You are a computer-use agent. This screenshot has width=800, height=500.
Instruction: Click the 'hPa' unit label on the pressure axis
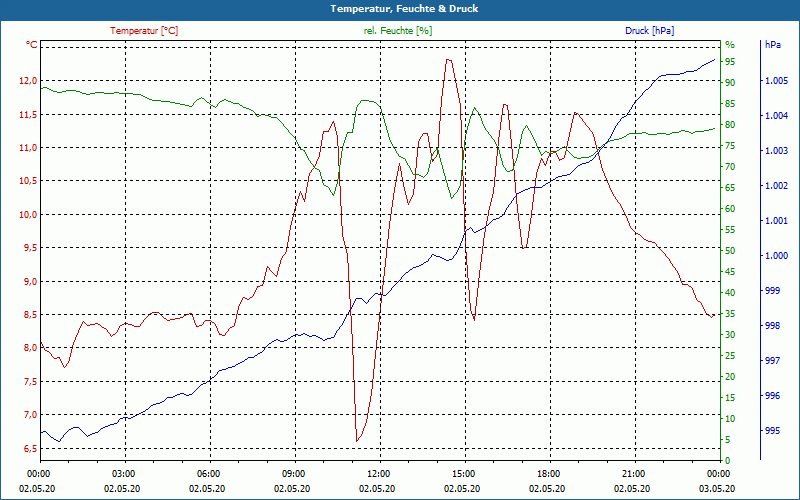pos(772,45)
